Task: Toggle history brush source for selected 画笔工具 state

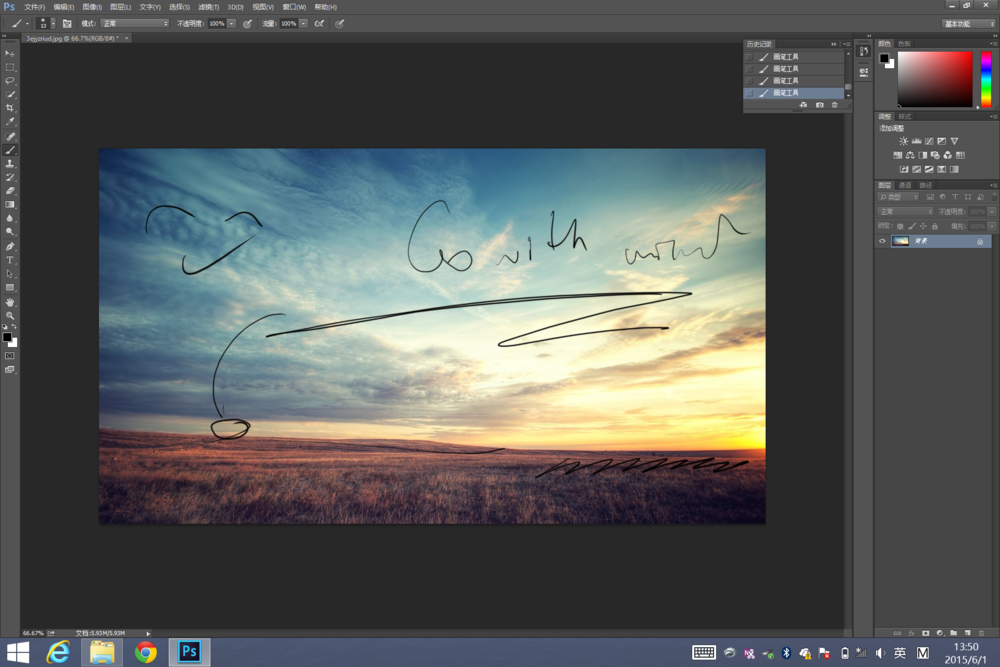Action: (749, 93)
